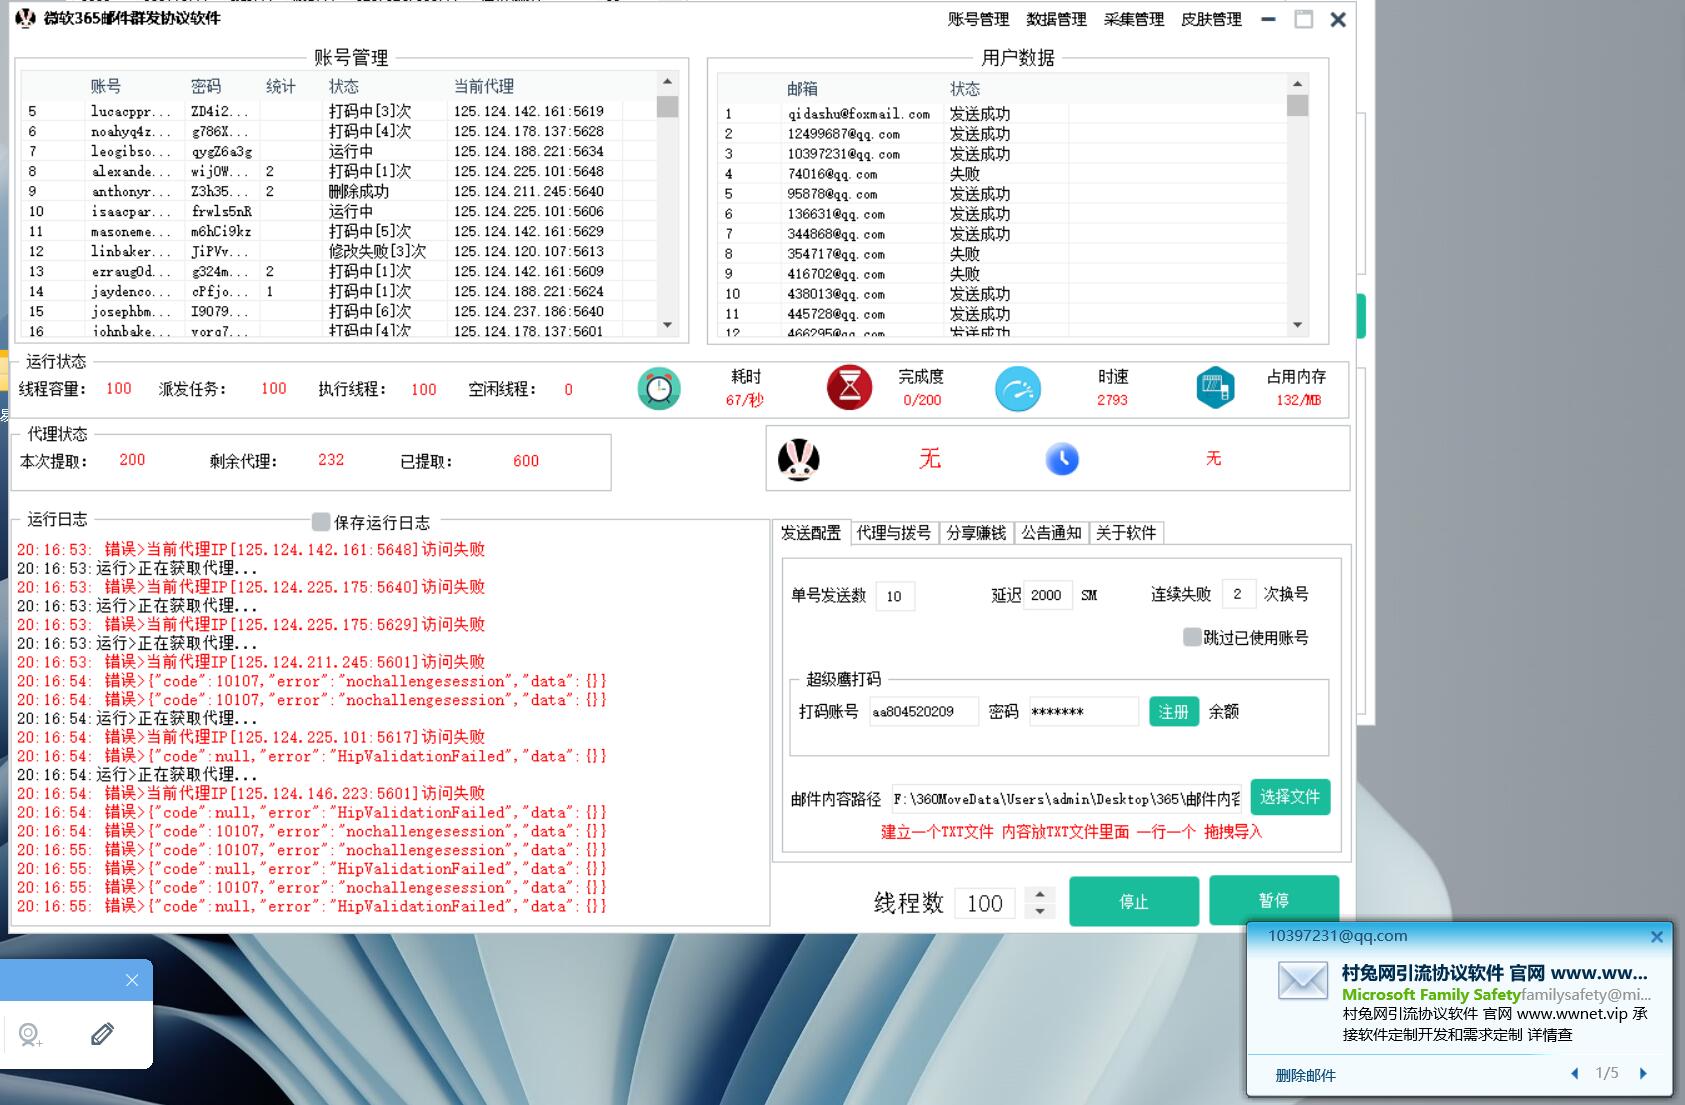Click the 停止 button
The image size is (1685, 1105).
1133,901
